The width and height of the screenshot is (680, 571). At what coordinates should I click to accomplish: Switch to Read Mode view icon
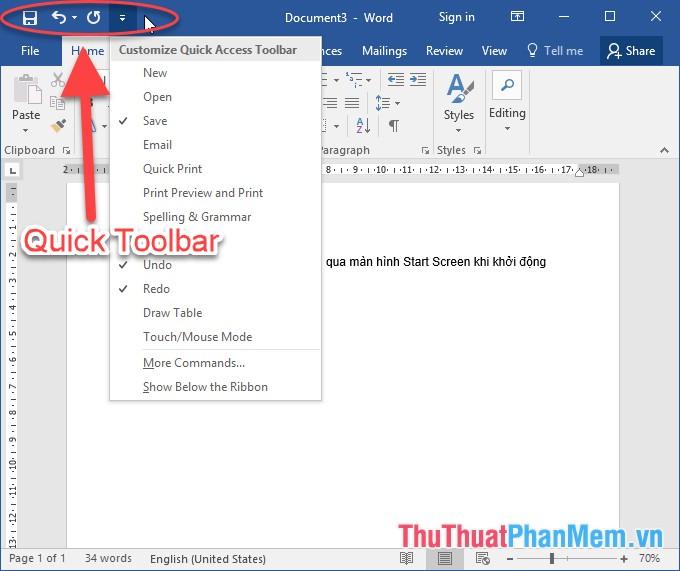coord(406,558)
